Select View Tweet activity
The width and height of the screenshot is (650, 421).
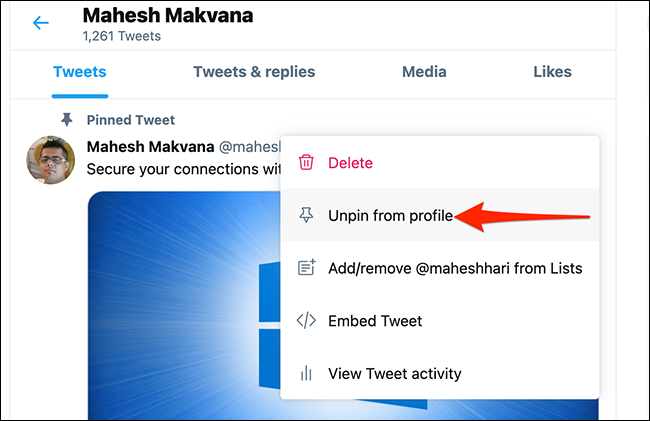click(x=395, y=374)
